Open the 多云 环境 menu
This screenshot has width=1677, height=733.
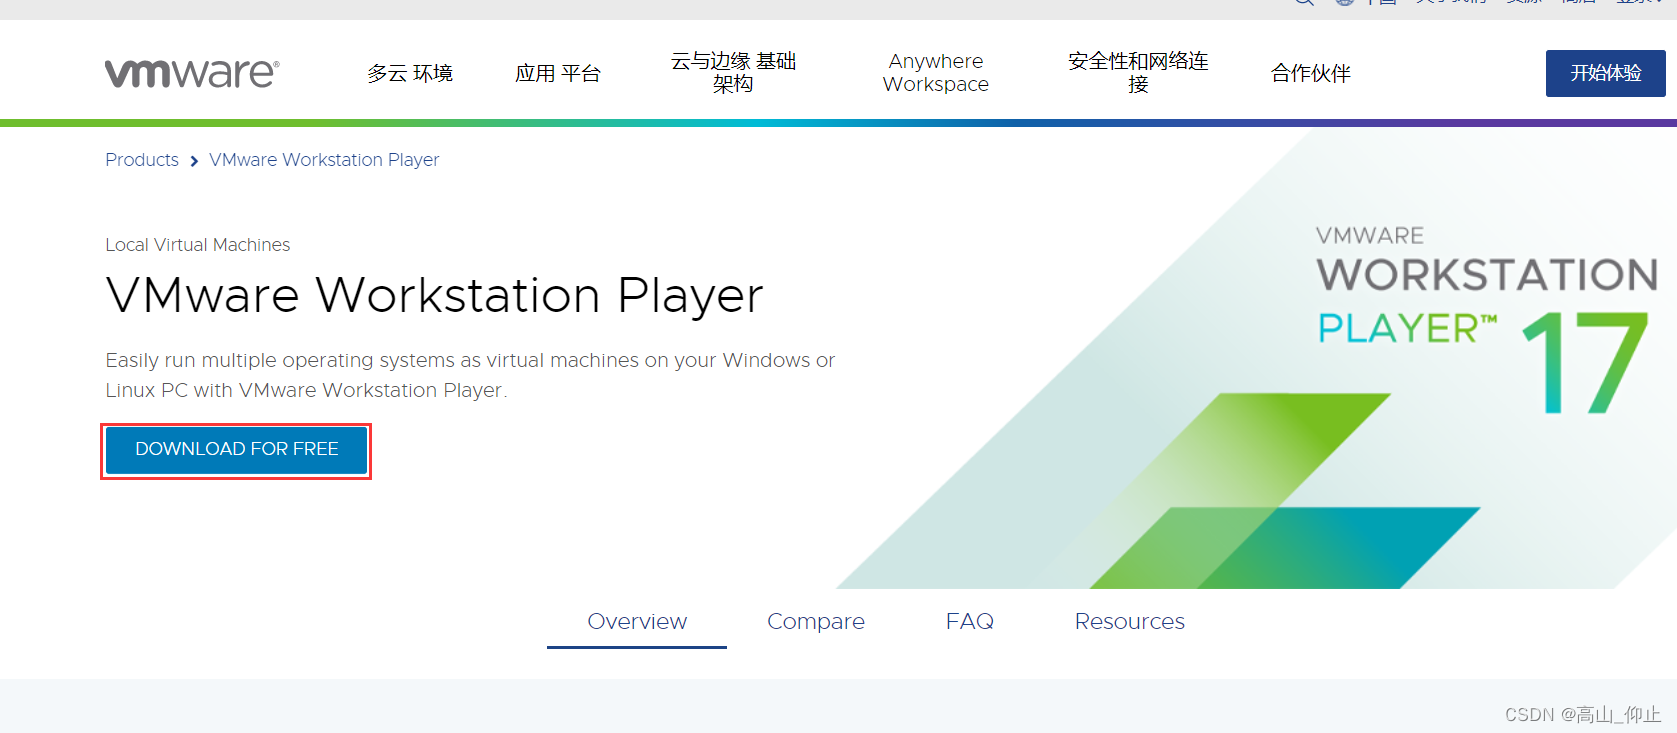(x=410, y=73)
